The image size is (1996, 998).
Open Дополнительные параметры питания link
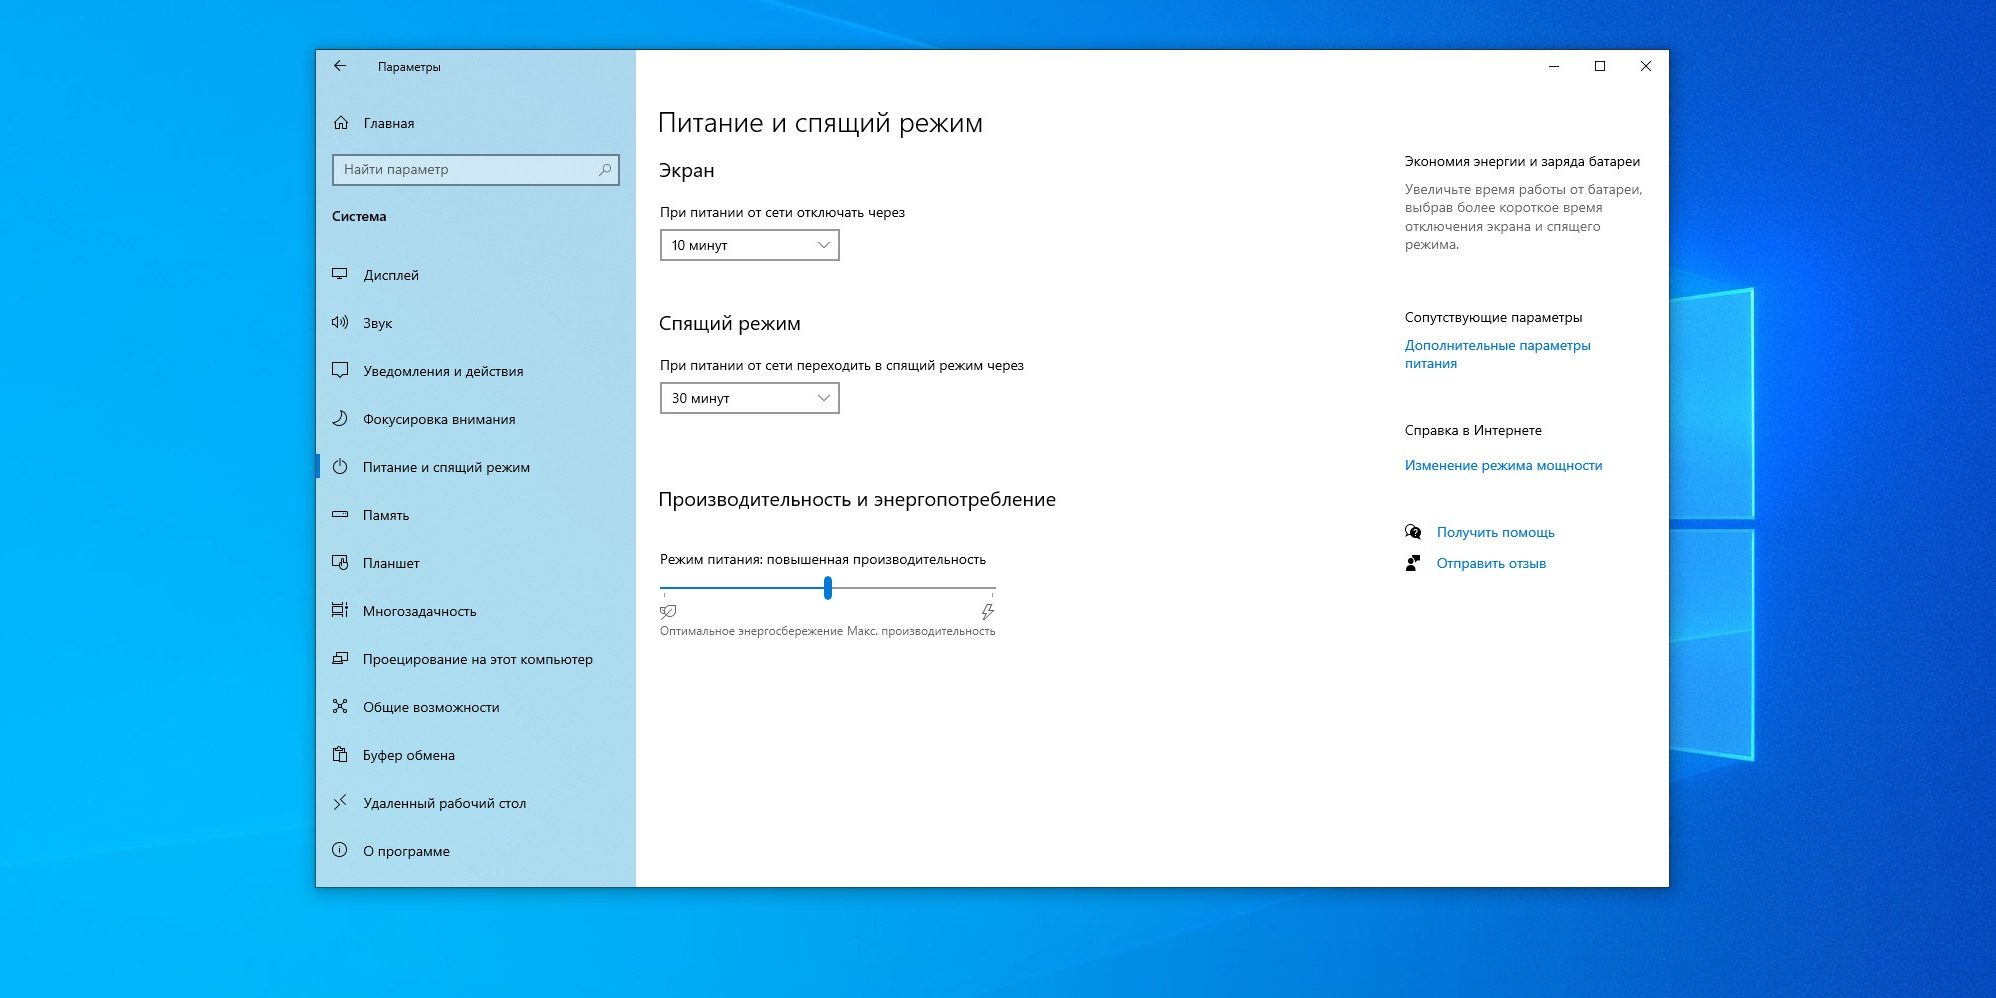point(1498,354)
